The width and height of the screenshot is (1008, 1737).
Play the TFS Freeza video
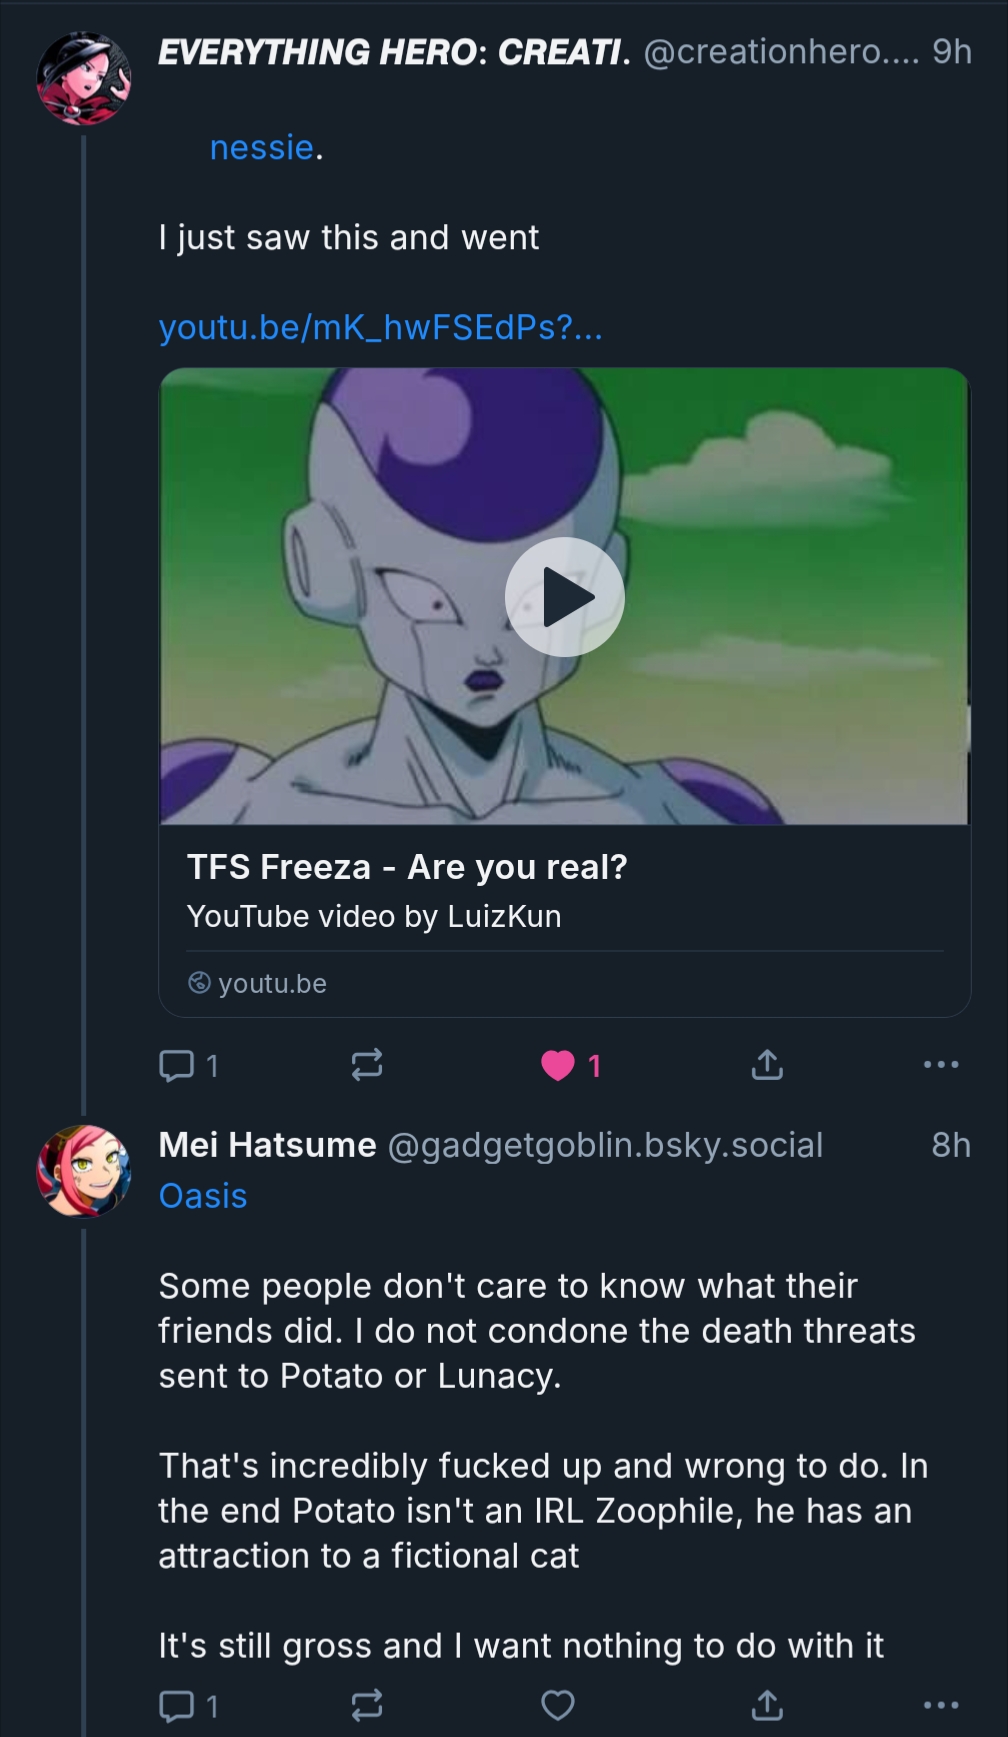point(565,597)
